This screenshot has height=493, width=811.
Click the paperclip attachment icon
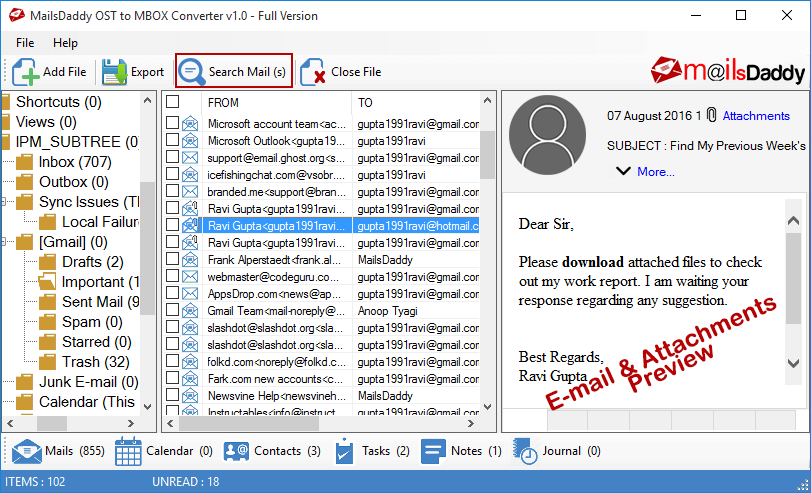712,115
